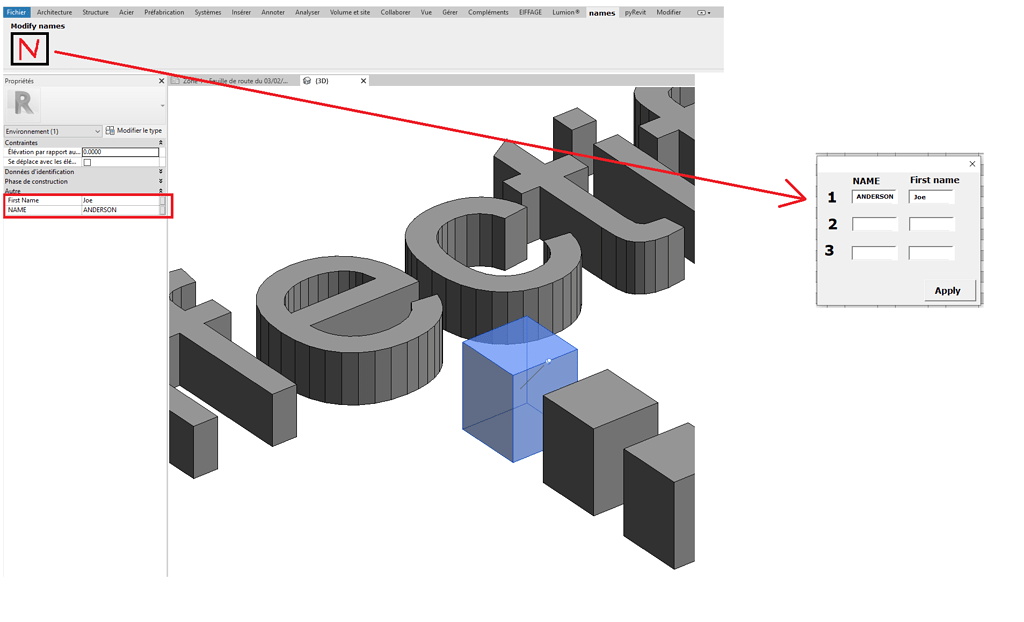
Task: Click the 3D cube icon on the (3D) tab
Action: pos(307,80)
